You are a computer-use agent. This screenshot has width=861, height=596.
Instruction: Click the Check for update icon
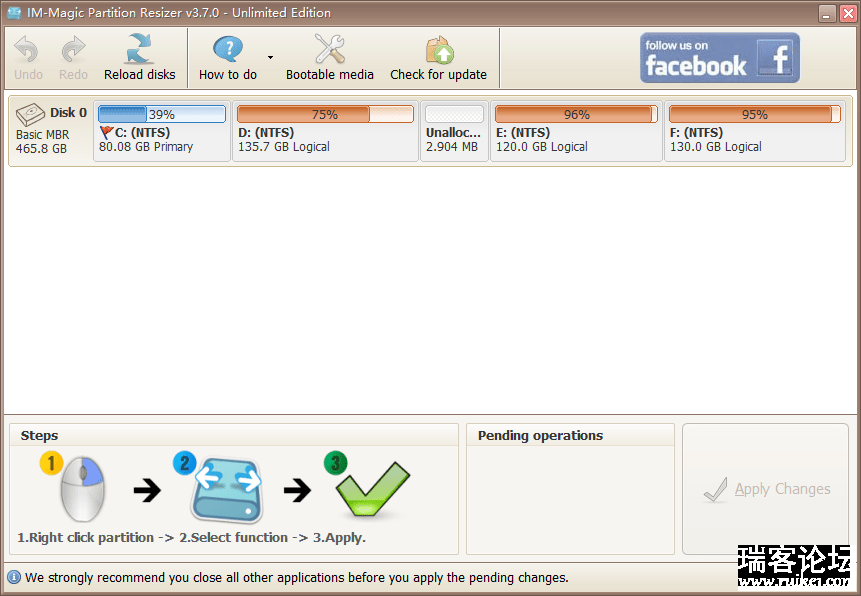pos(440,50)
